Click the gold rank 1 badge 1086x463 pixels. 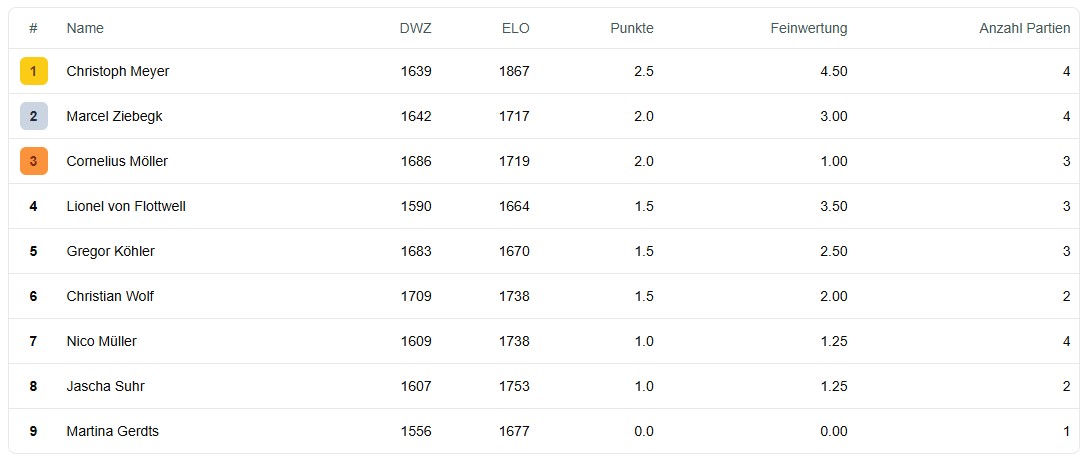click(34, 71)
